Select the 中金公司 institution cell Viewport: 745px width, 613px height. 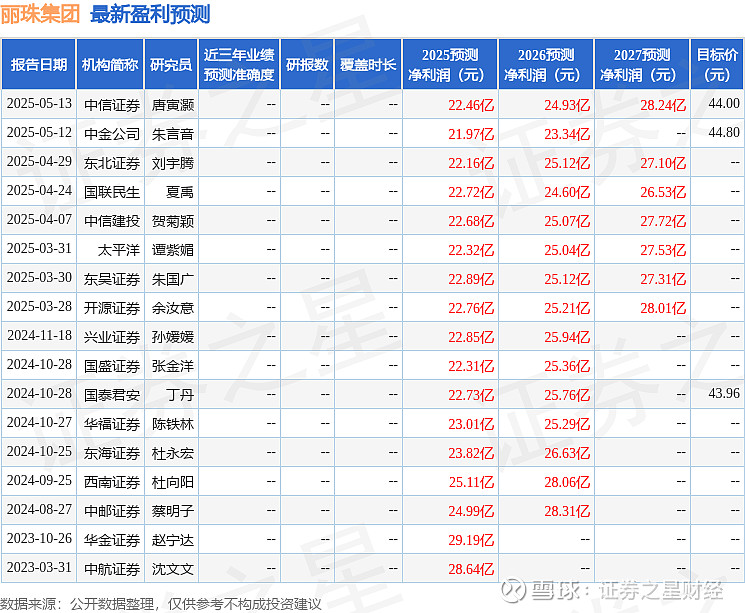[112, 134]
